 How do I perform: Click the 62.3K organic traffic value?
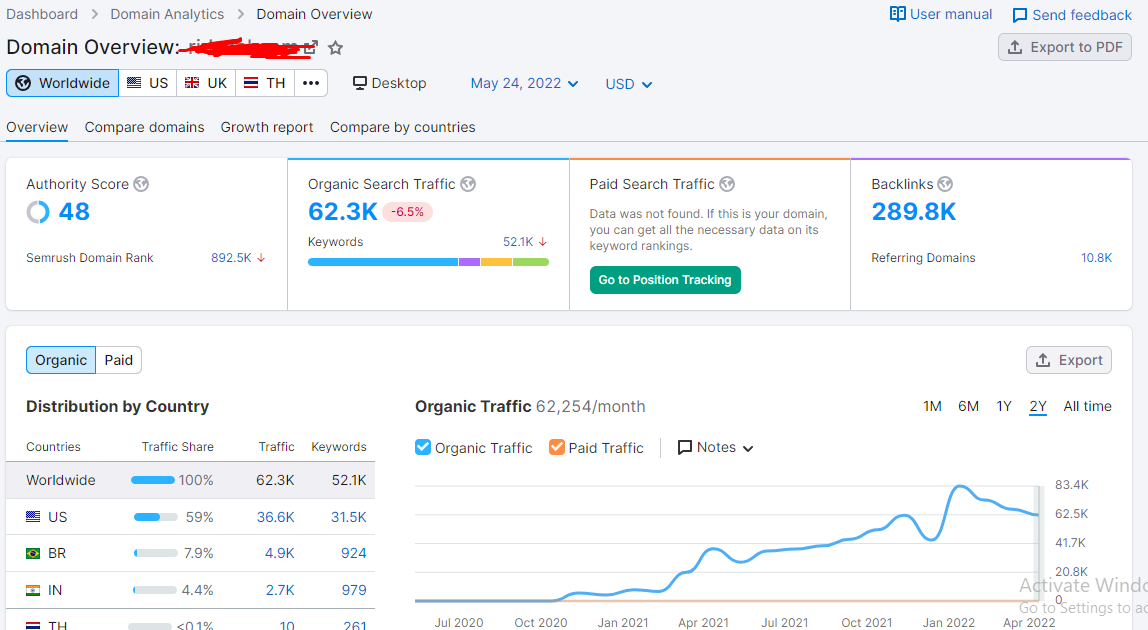343,212
